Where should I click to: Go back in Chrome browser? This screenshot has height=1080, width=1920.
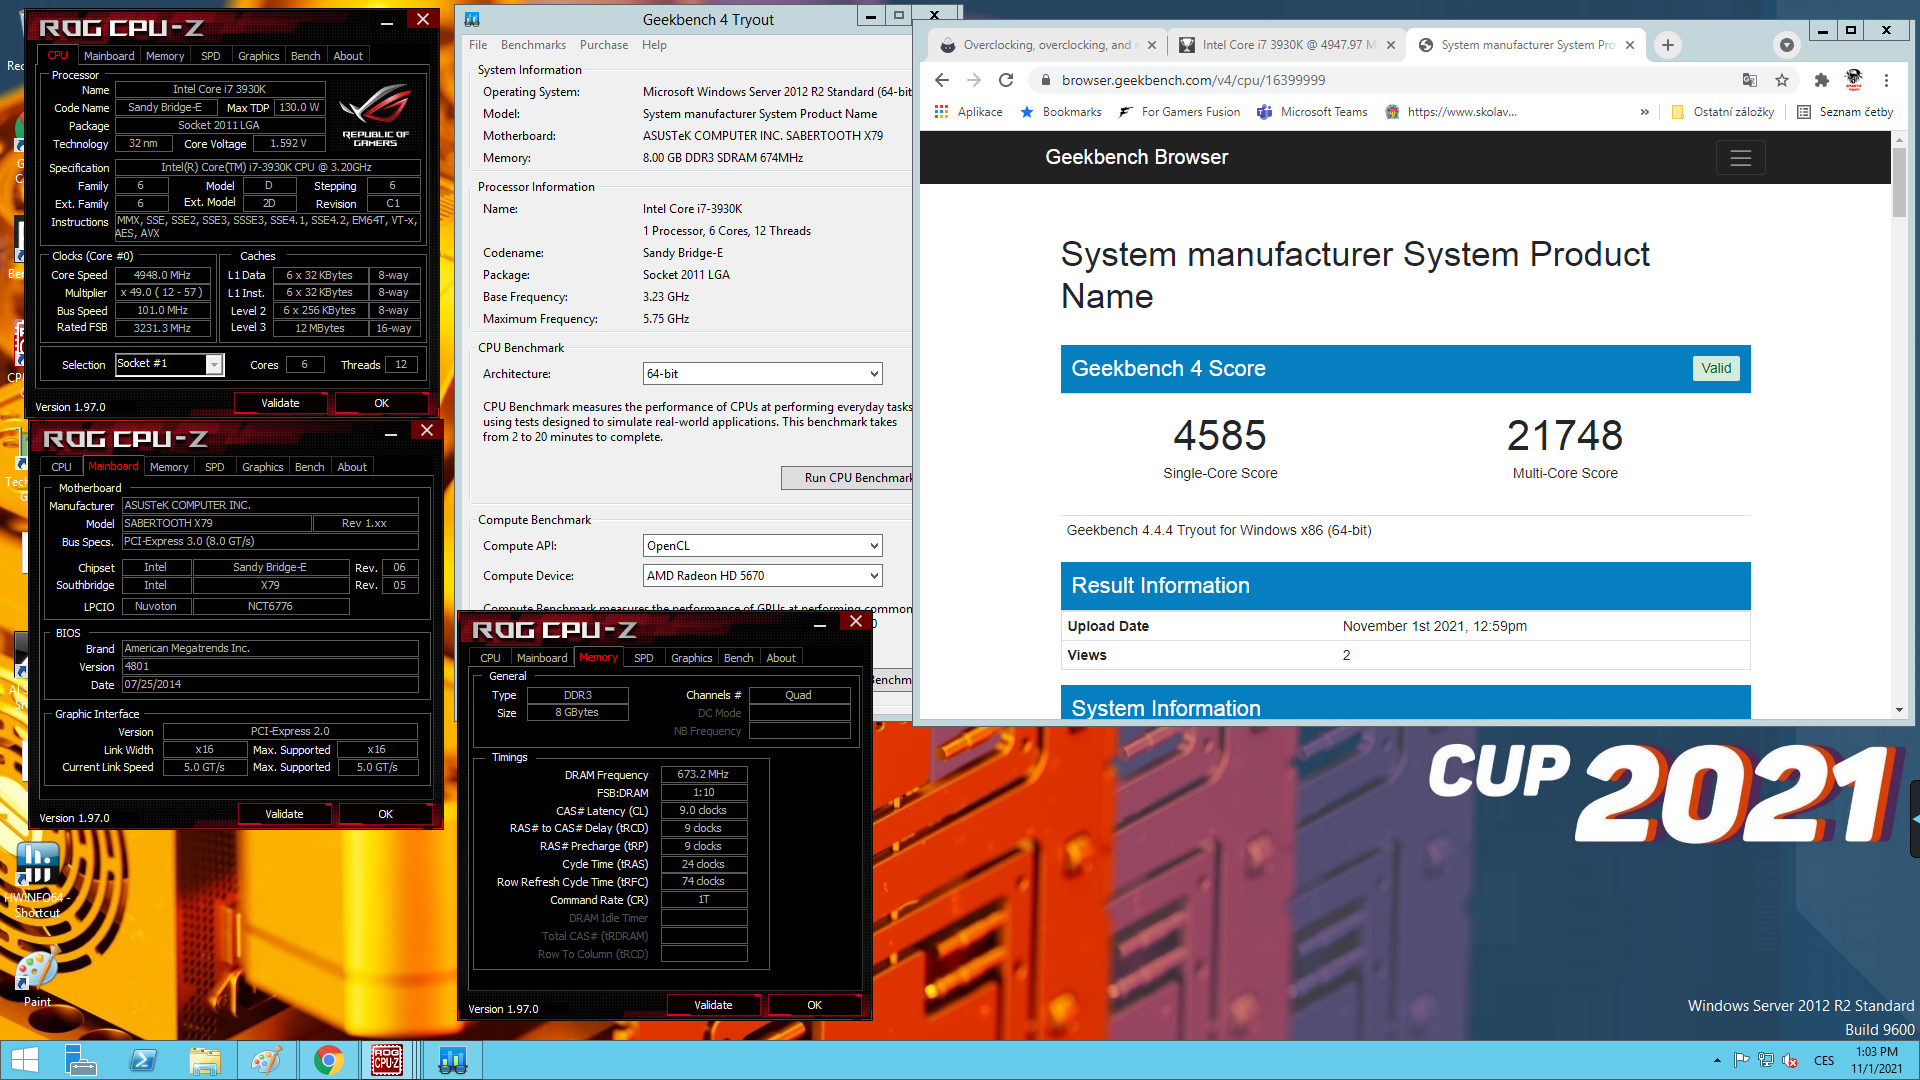point(941,80)
